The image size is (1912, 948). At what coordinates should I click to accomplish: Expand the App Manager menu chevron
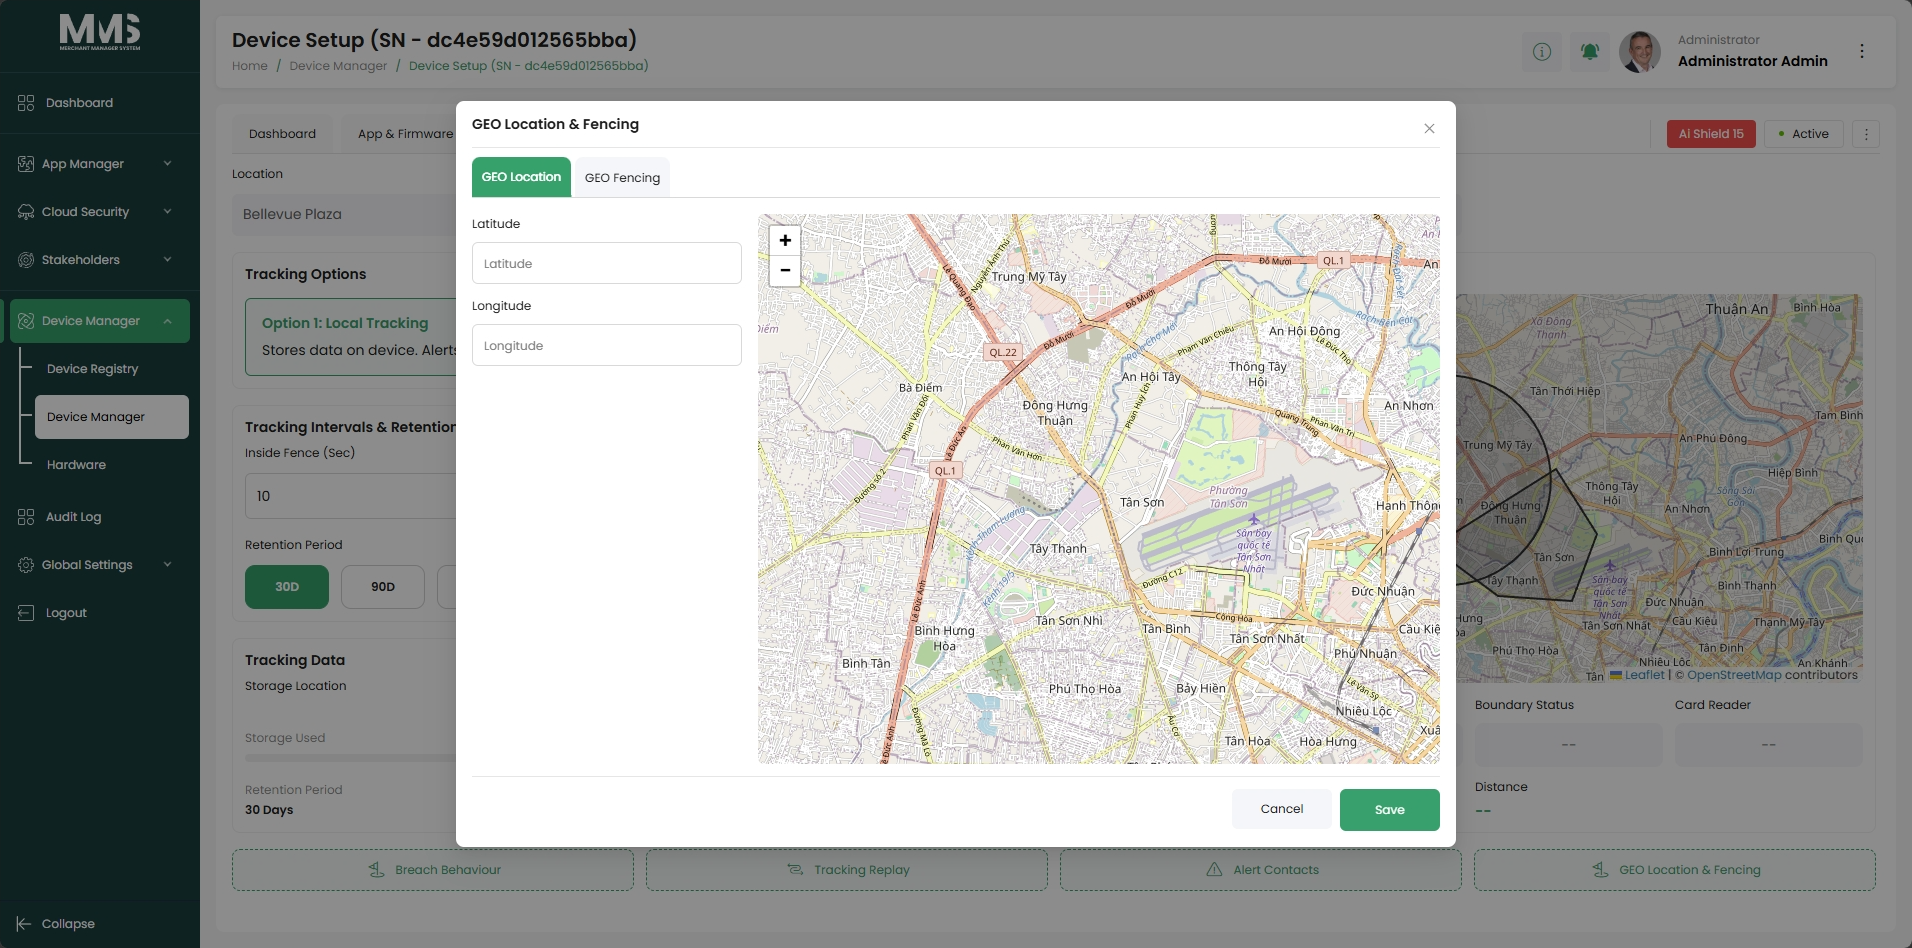click(x=167, y=164)
